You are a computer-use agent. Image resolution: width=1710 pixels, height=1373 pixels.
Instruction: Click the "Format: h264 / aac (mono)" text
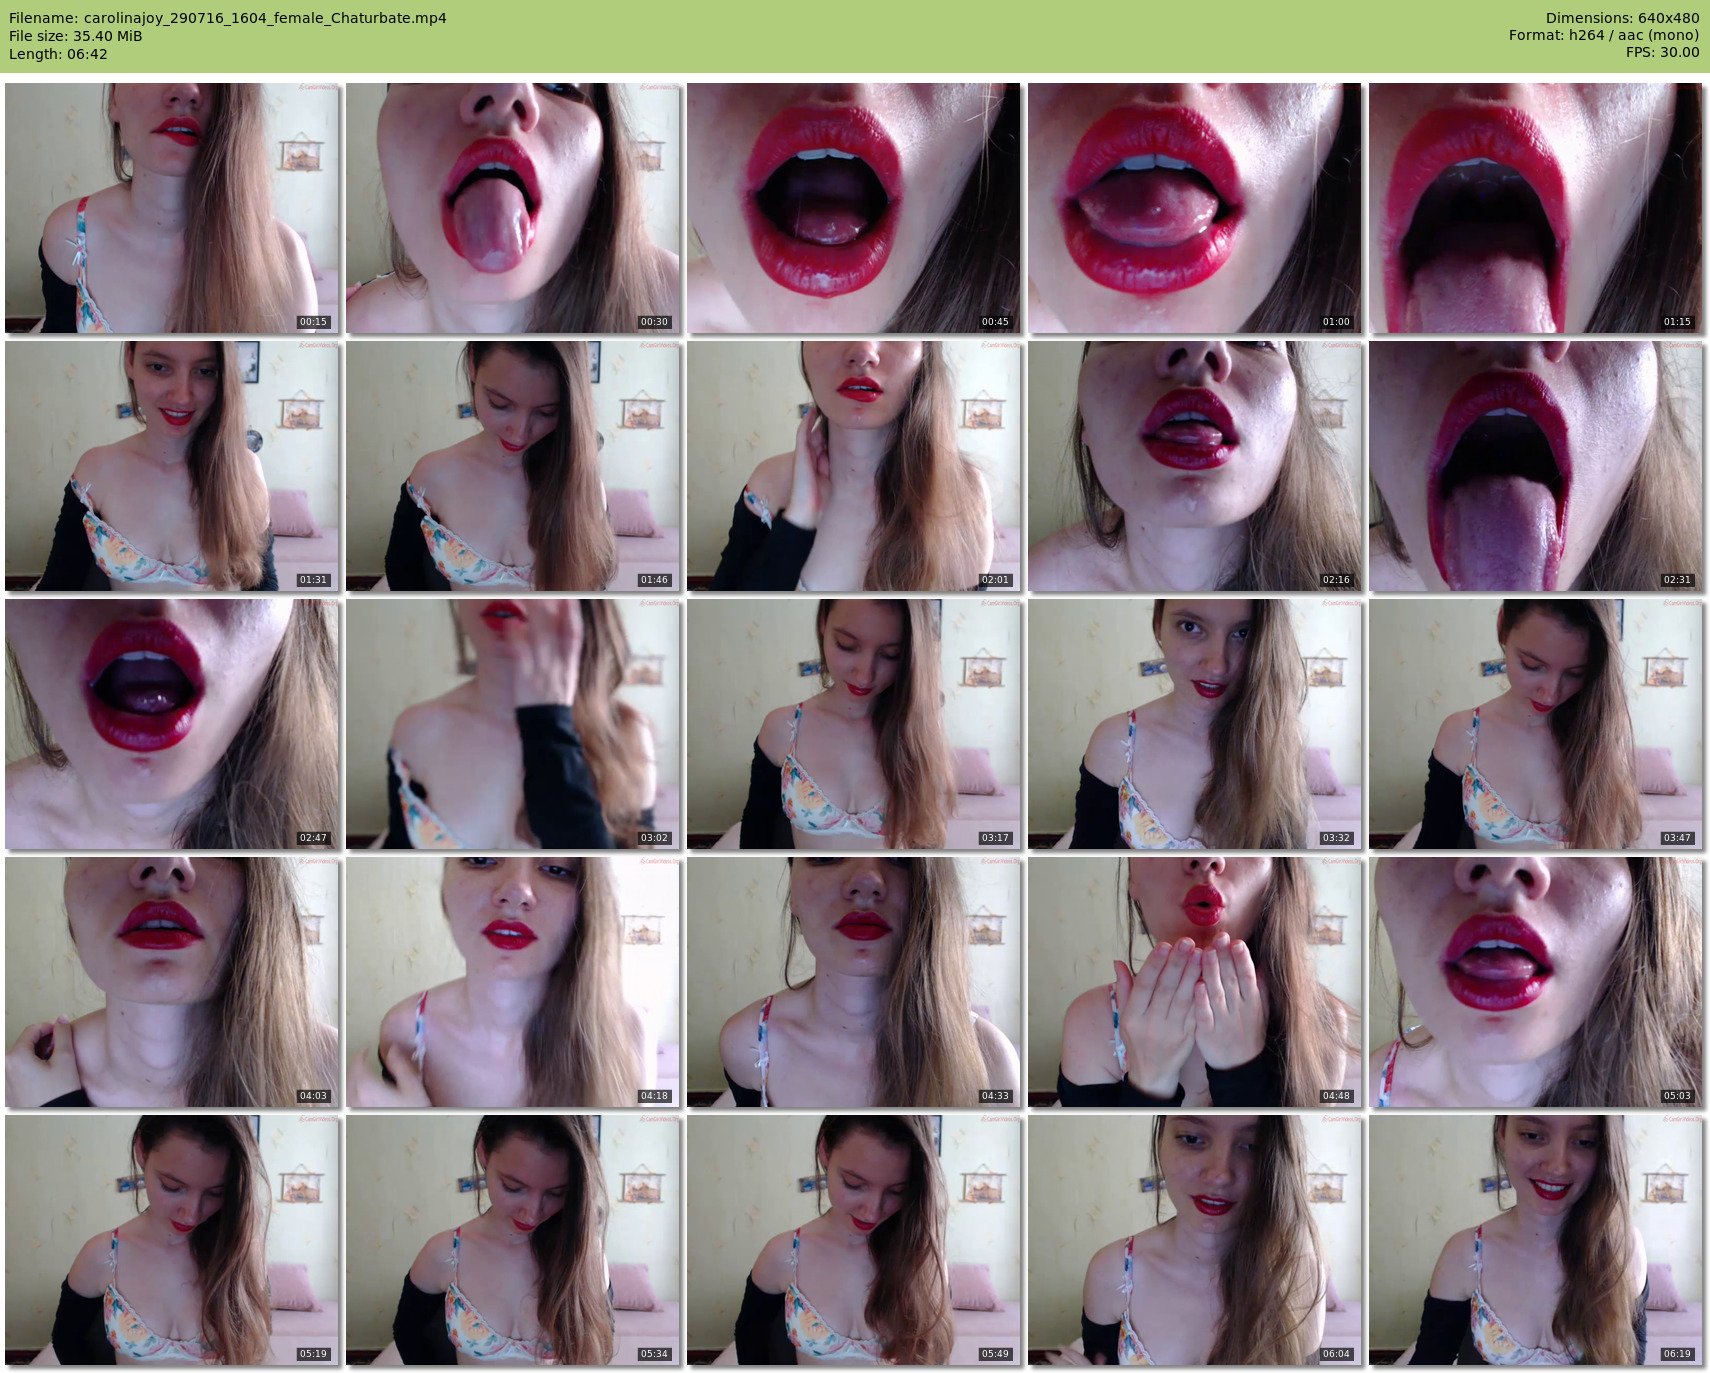click(x=1604, y=36)
